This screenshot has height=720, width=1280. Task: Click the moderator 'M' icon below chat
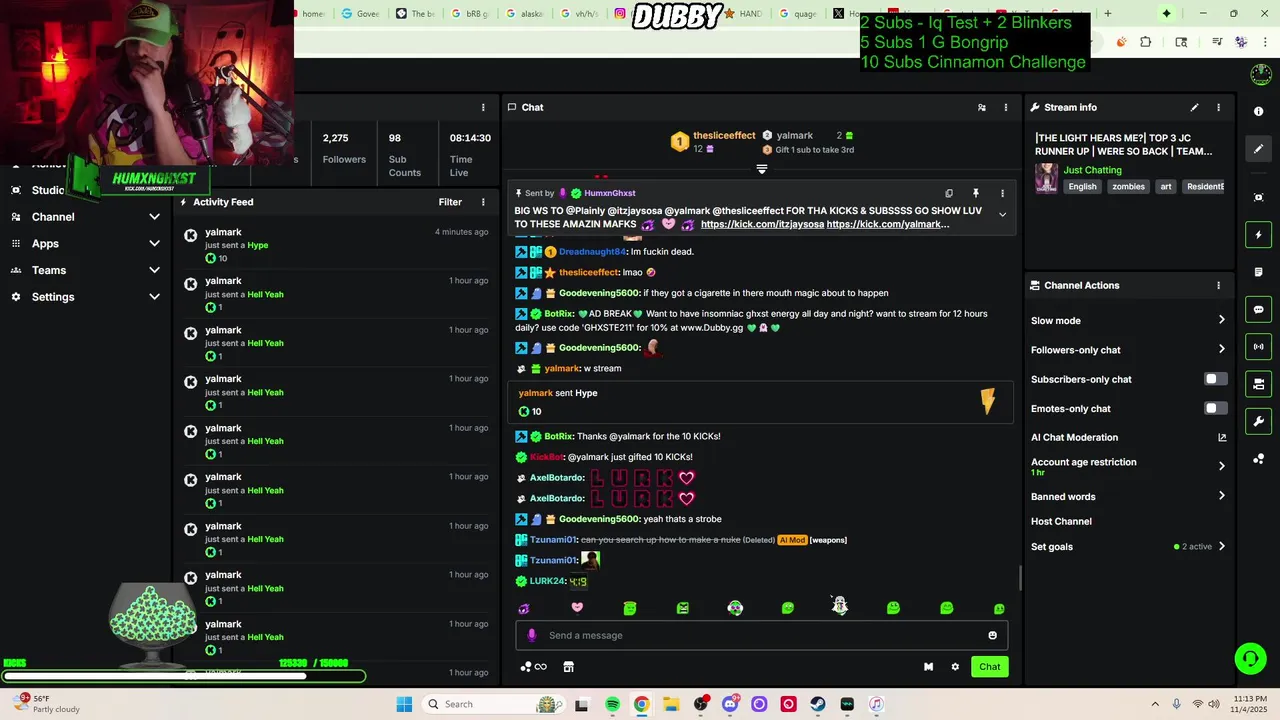(x=928, y=667)
